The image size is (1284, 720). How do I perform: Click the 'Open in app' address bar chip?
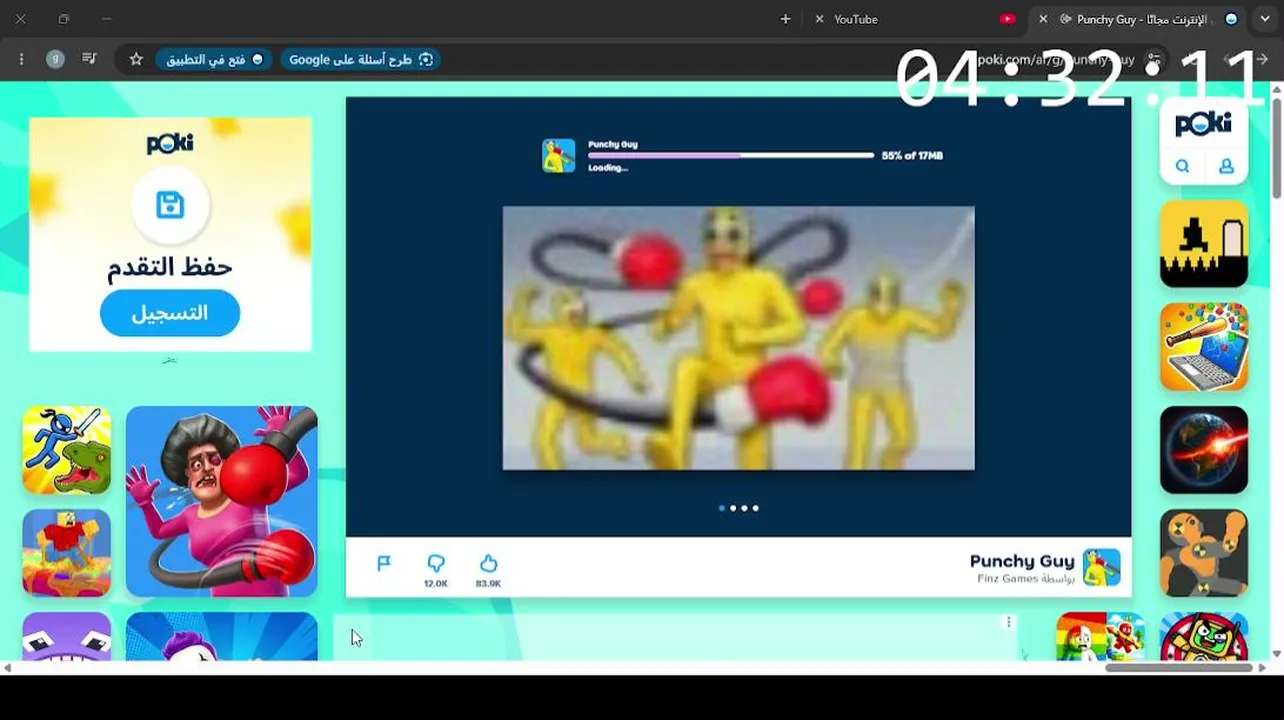(215, 59)
